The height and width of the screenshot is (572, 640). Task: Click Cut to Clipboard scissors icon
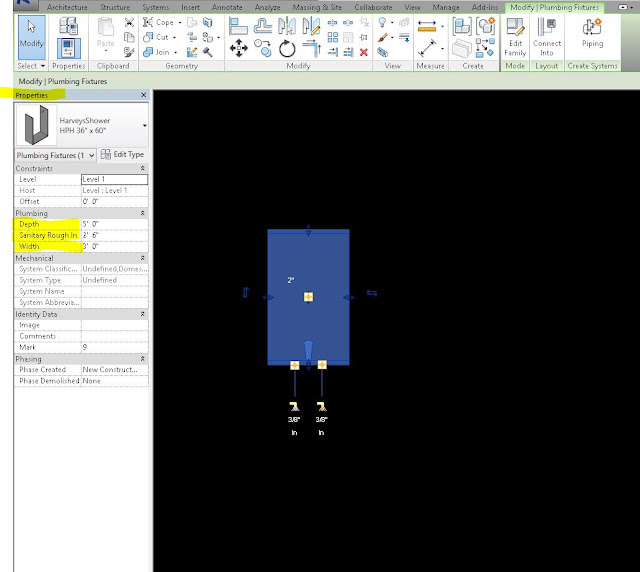129,22
